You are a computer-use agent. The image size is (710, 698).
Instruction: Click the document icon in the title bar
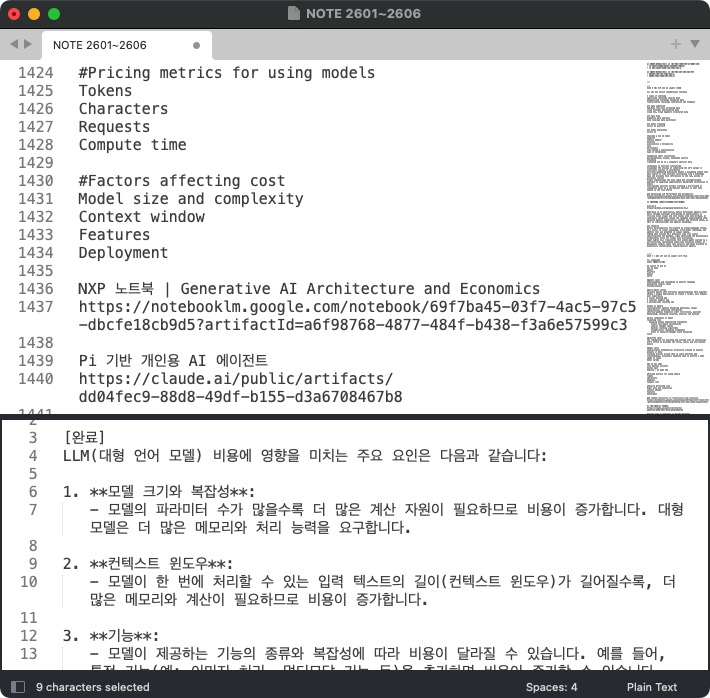tap(293, 14)
